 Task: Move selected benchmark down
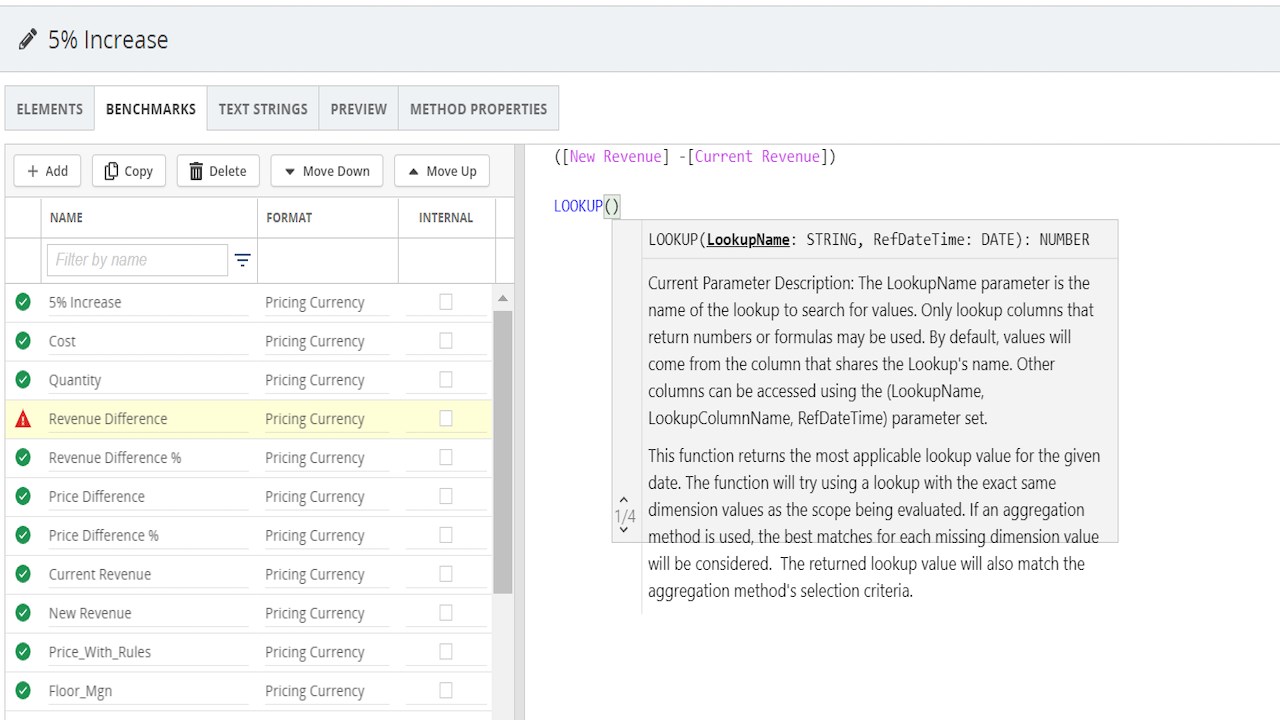[x=326, y=171]
